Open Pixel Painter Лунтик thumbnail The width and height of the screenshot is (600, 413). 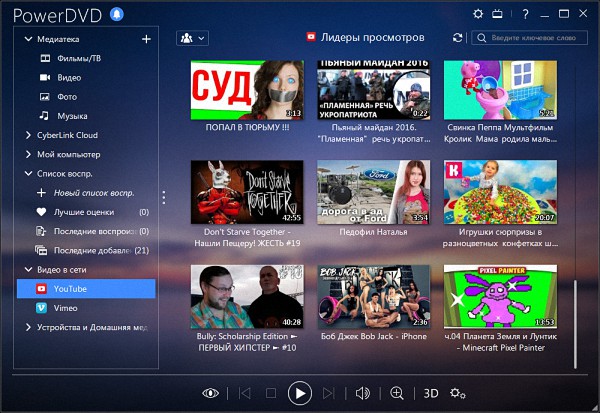click(500, 296)
